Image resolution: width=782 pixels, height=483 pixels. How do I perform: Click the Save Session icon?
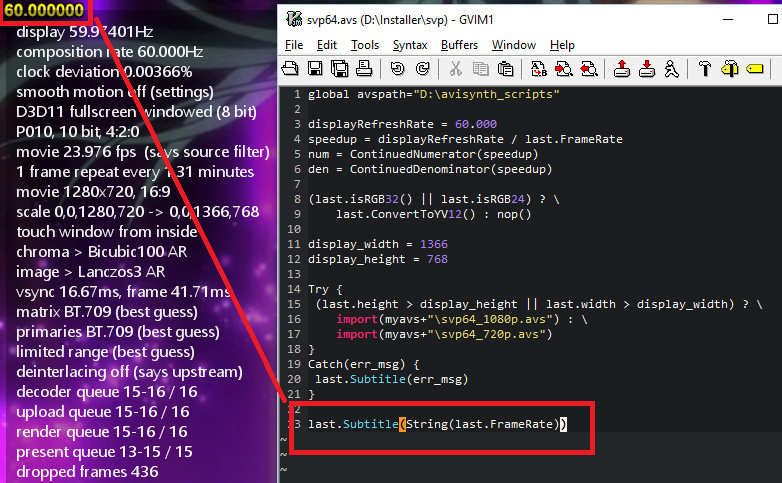pos(646,69)
